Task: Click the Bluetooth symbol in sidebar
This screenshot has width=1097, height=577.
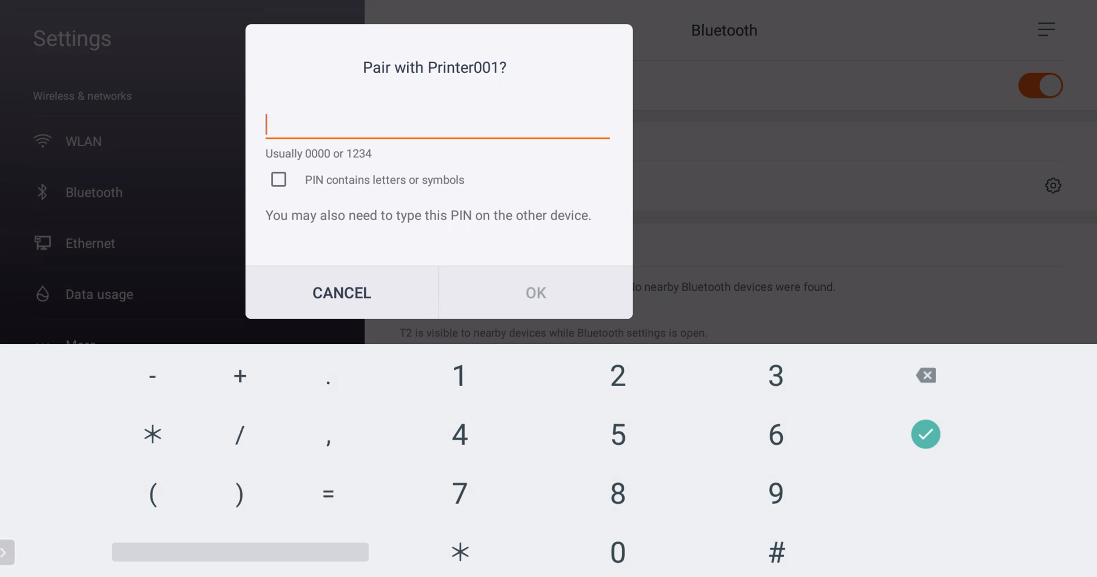Action: (x=43, y=192)
